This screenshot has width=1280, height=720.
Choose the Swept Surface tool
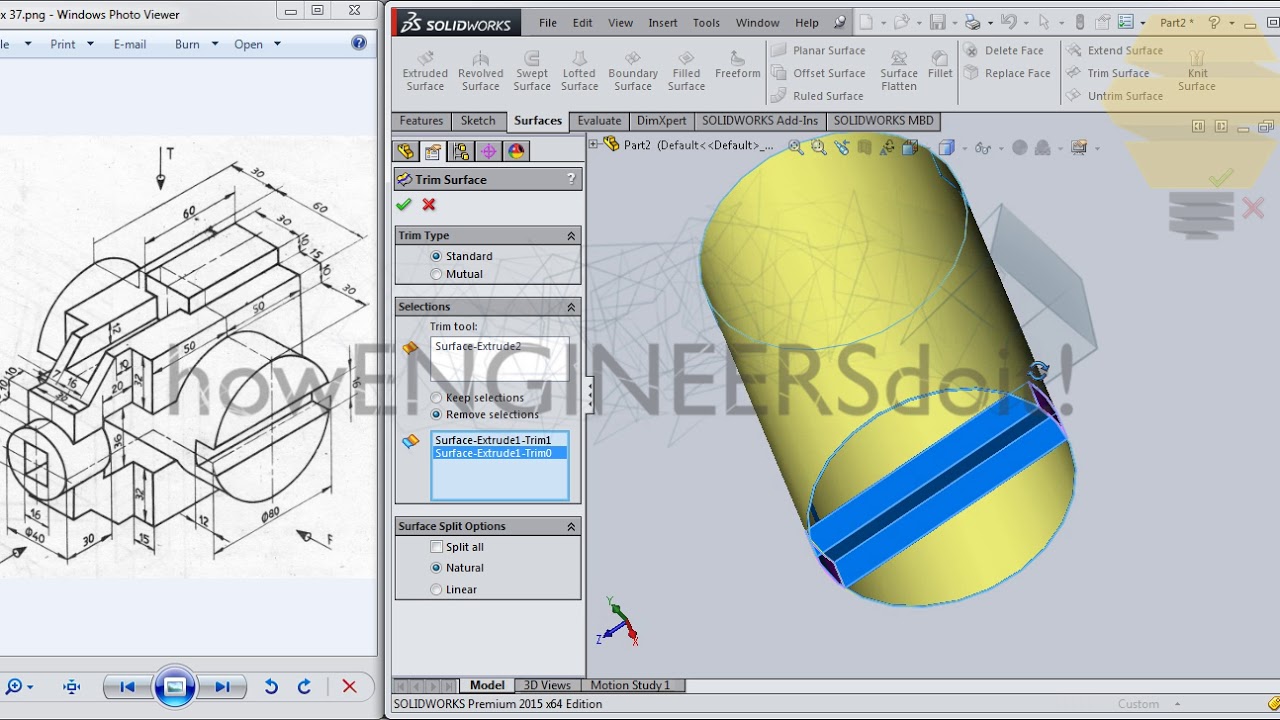[x=532, y=72]
